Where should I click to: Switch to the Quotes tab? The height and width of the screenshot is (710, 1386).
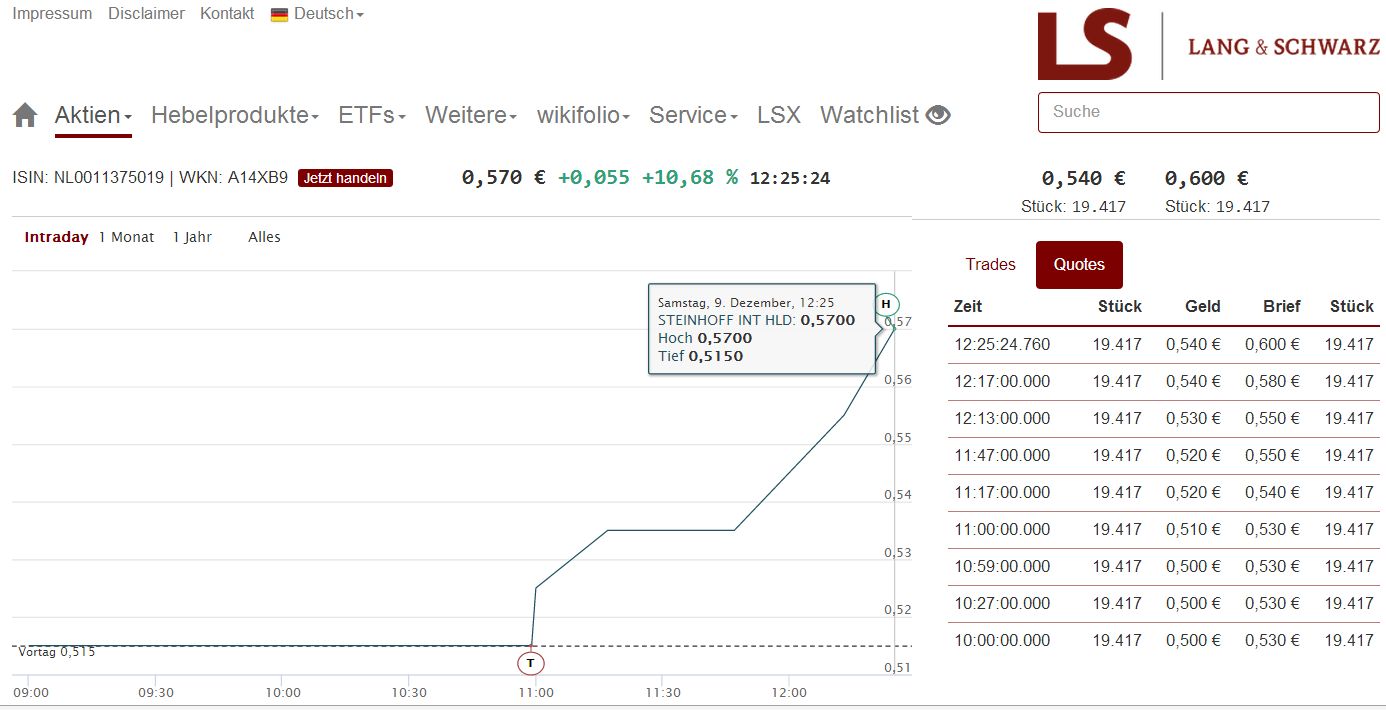[x=1079, y=265]
